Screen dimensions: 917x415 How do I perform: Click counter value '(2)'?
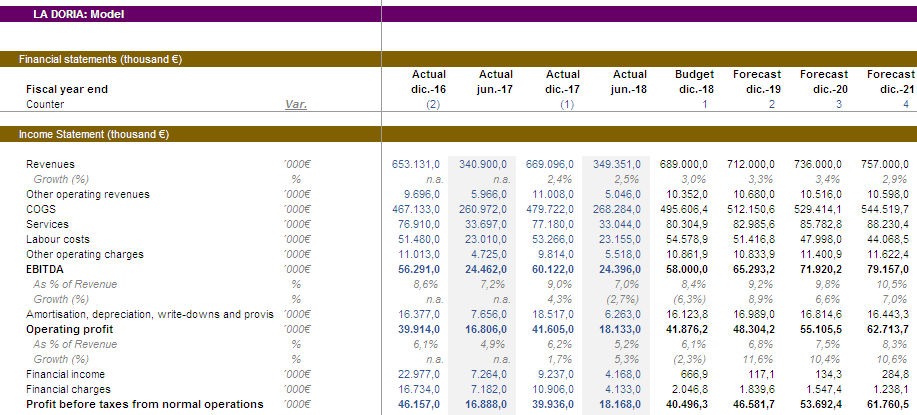pos(433,104)
